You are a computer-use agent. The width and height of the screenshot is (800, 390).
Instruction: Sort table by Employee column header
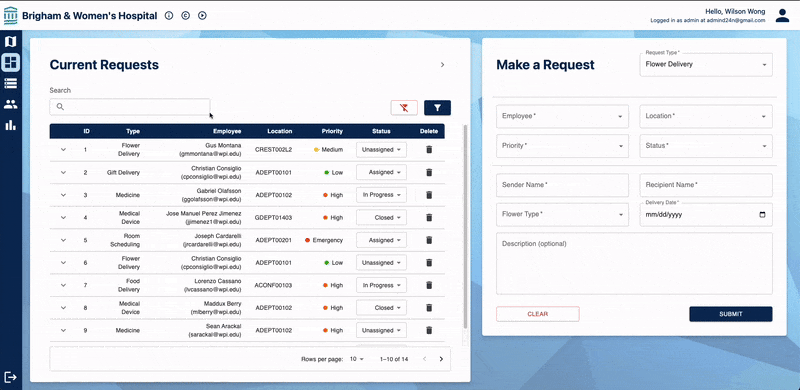[x=227, y=131]
